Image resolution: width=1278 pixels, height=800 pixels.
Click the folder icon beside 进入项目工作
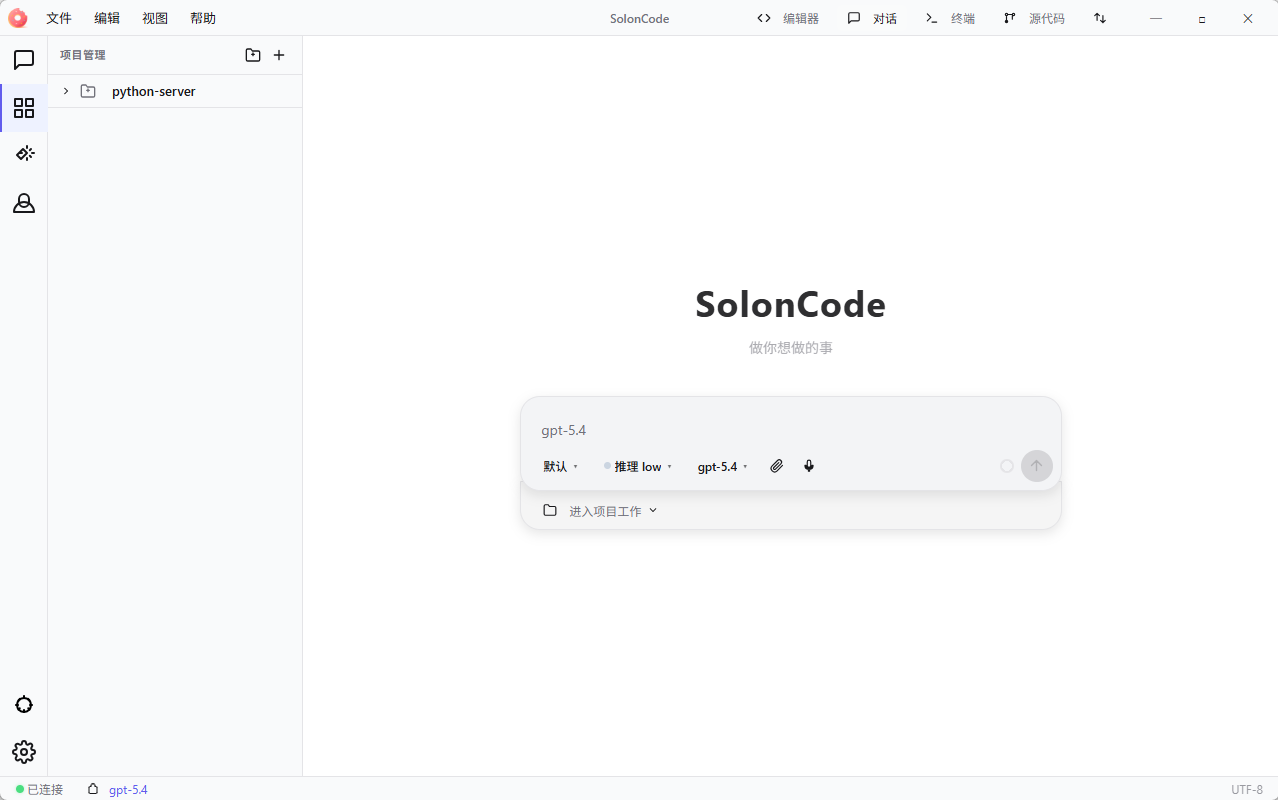(x=550, y=510)
